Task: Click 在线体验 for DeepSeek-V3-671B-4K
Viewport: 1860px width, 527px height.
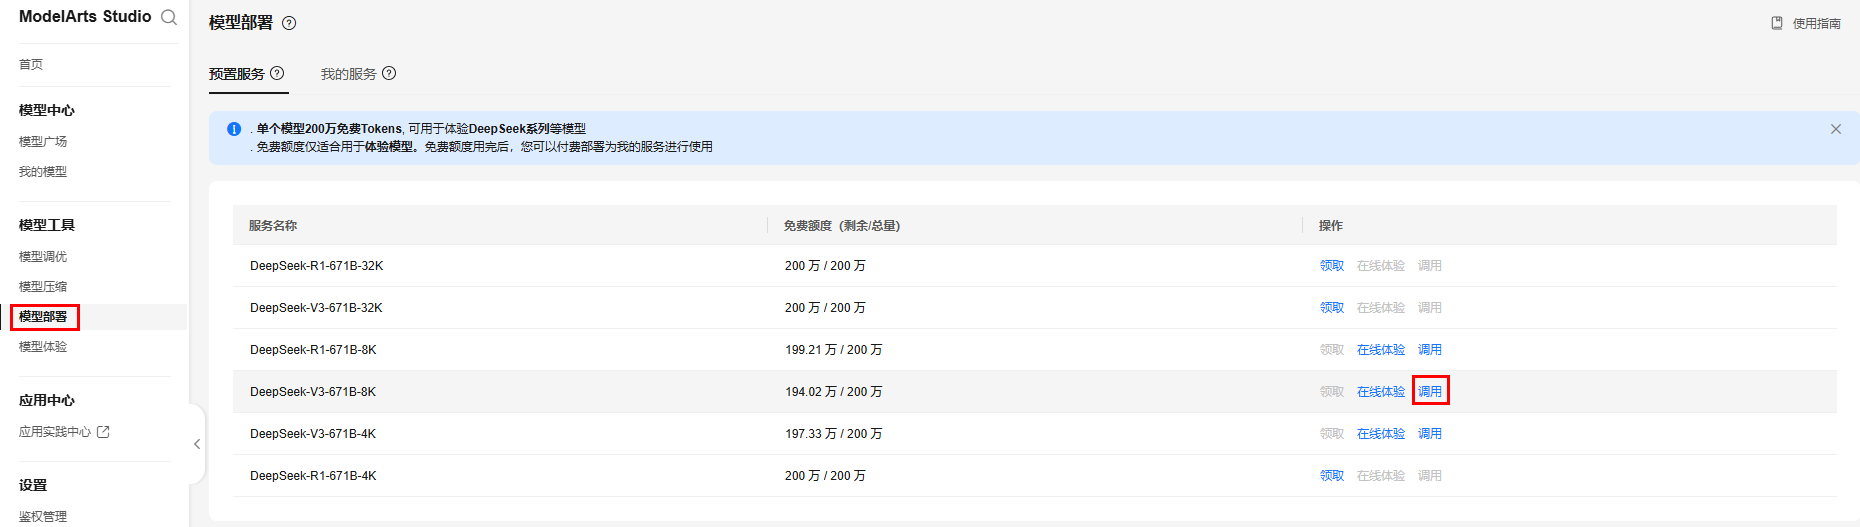Action: click(x=1381, y=434)
